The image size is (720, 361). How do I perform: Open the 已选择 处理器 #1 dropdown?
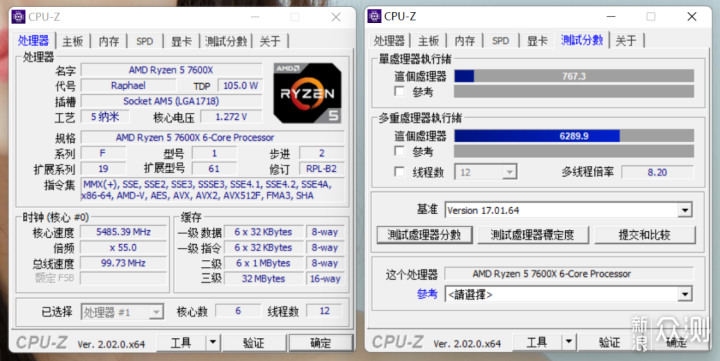pos(123,312)
